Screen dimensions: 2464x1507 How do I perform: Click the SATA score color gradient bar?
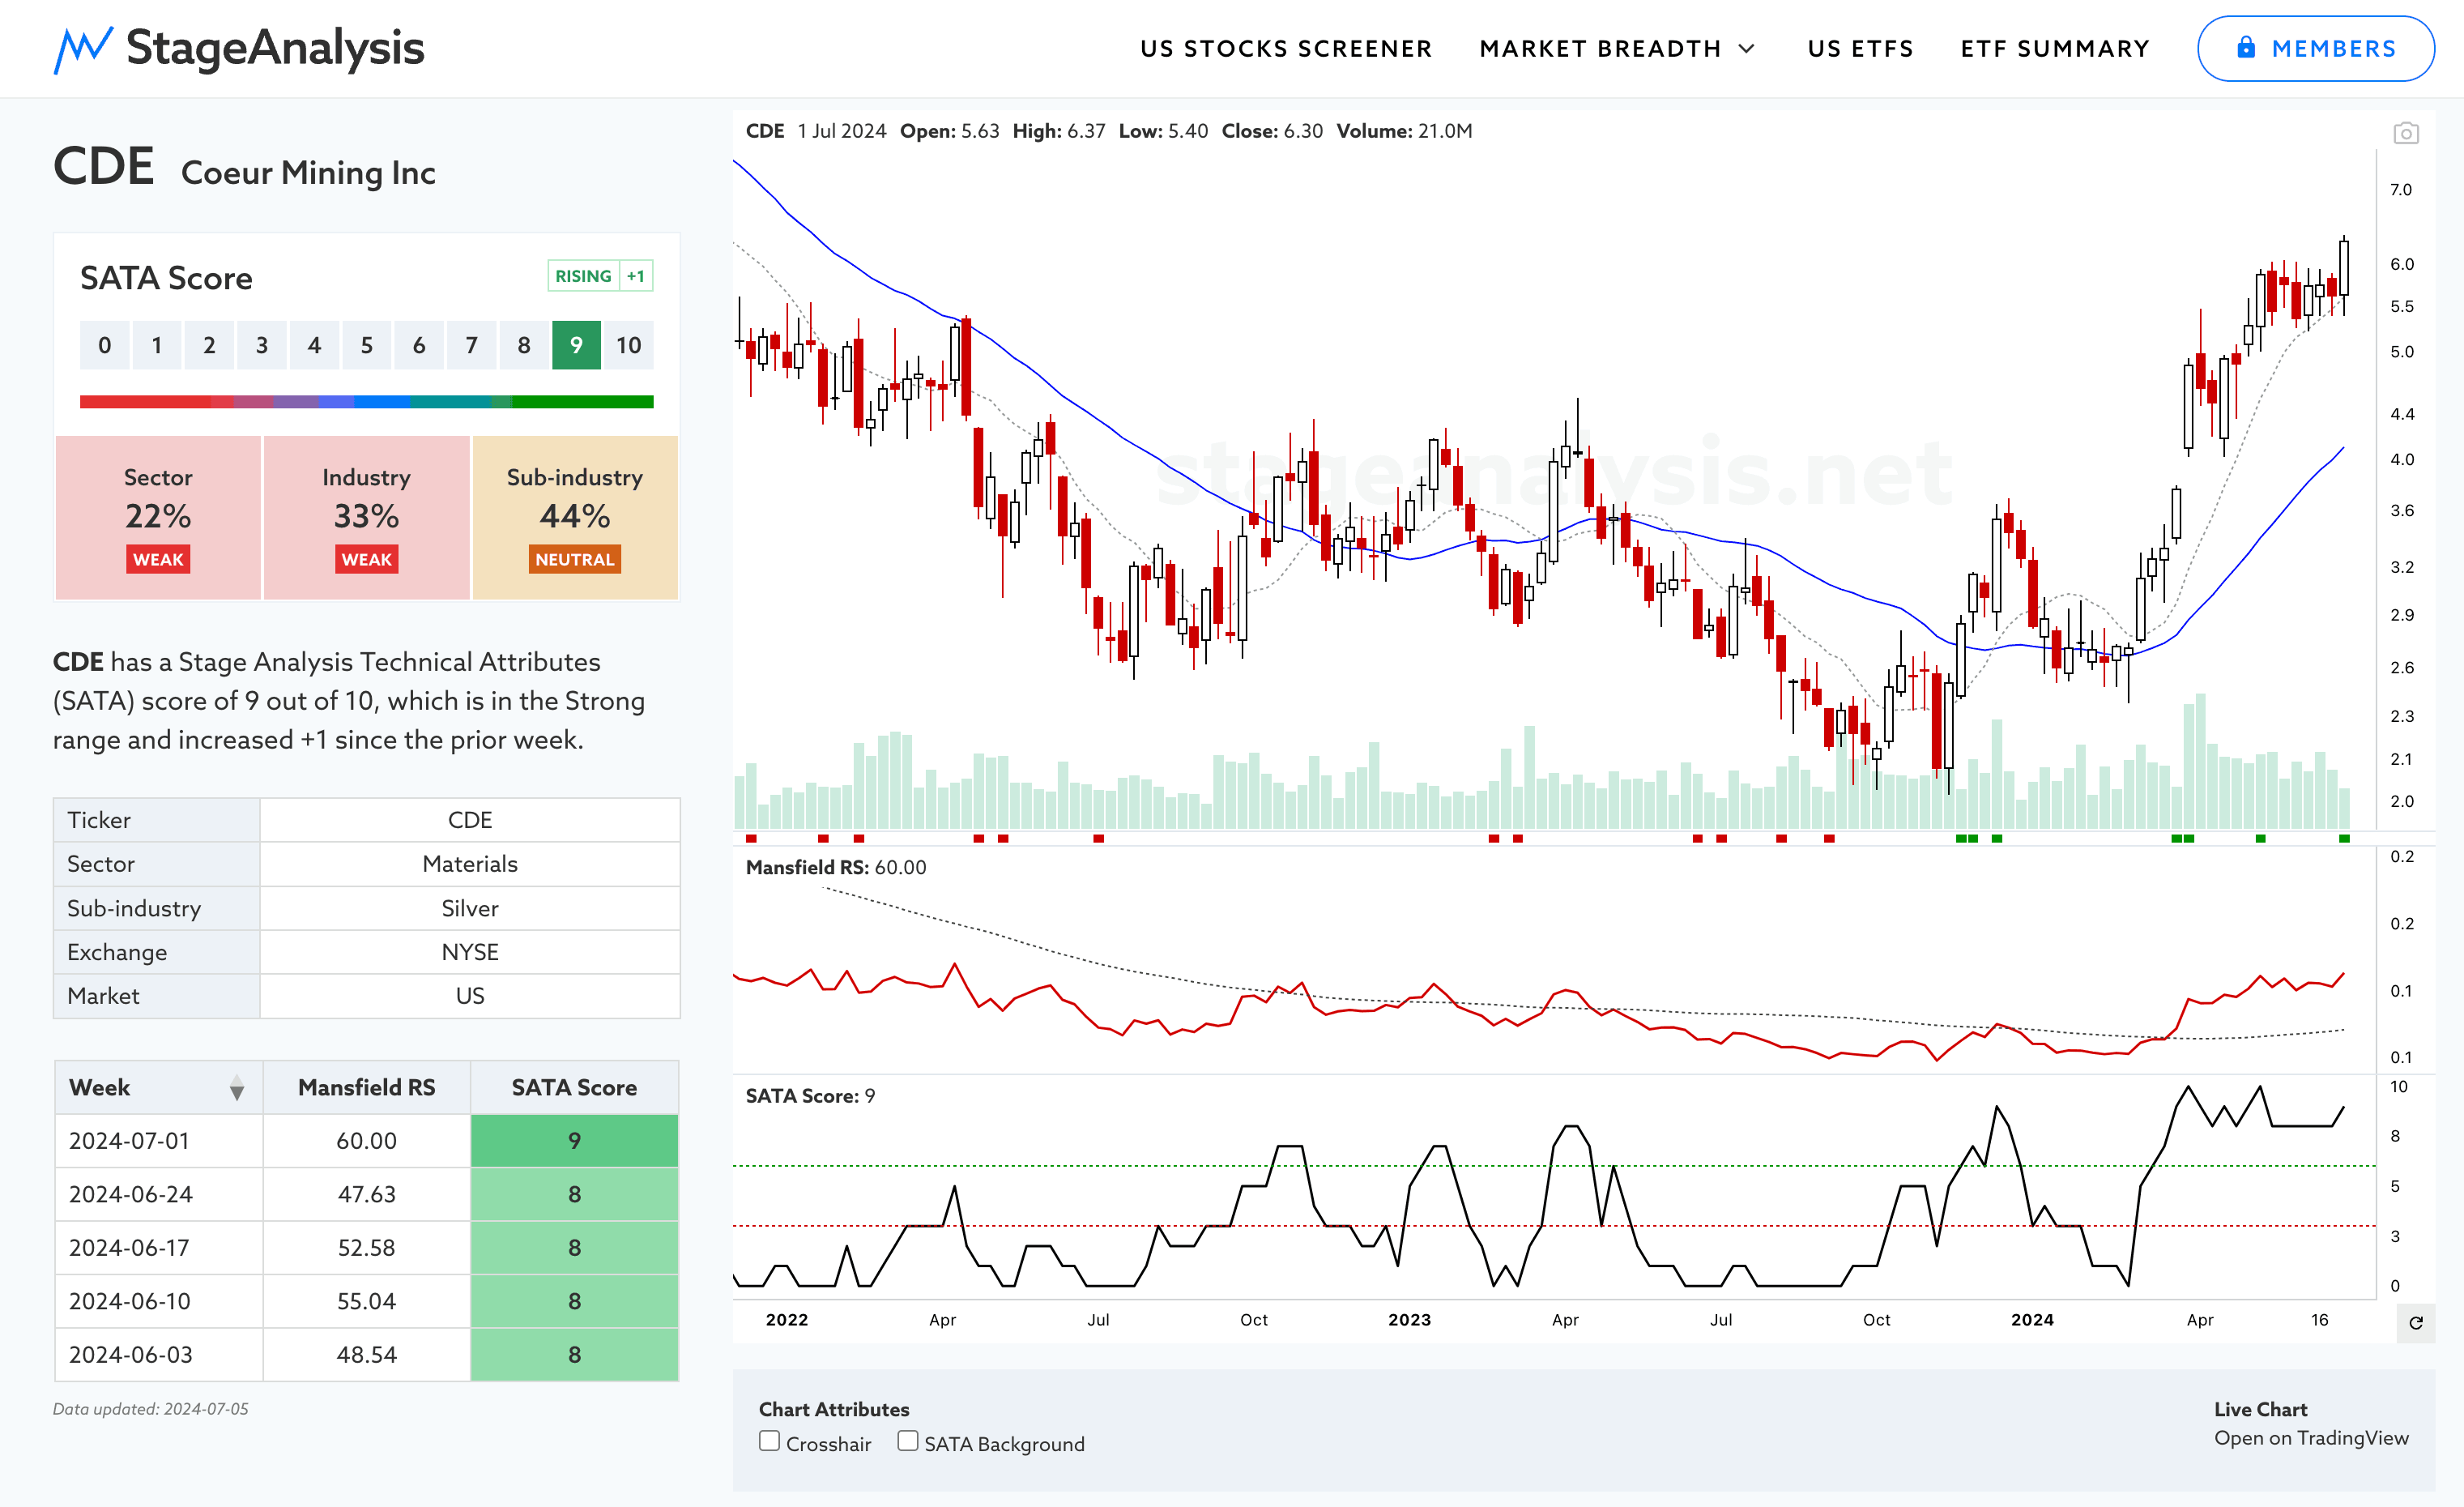367,402
